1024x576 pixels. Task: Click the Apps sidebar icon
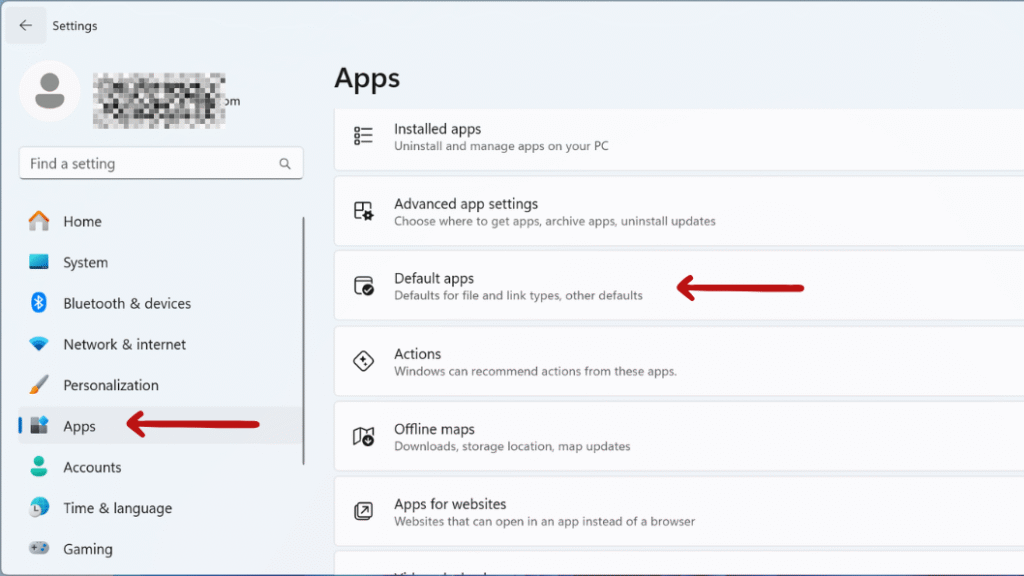tap(39, 425)
